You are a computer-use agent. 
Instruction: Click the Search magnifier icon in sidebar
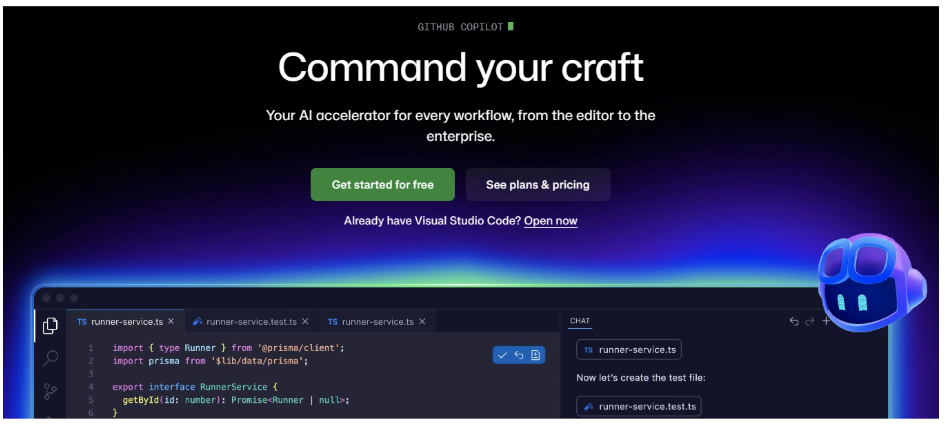(x=50, y=358)
